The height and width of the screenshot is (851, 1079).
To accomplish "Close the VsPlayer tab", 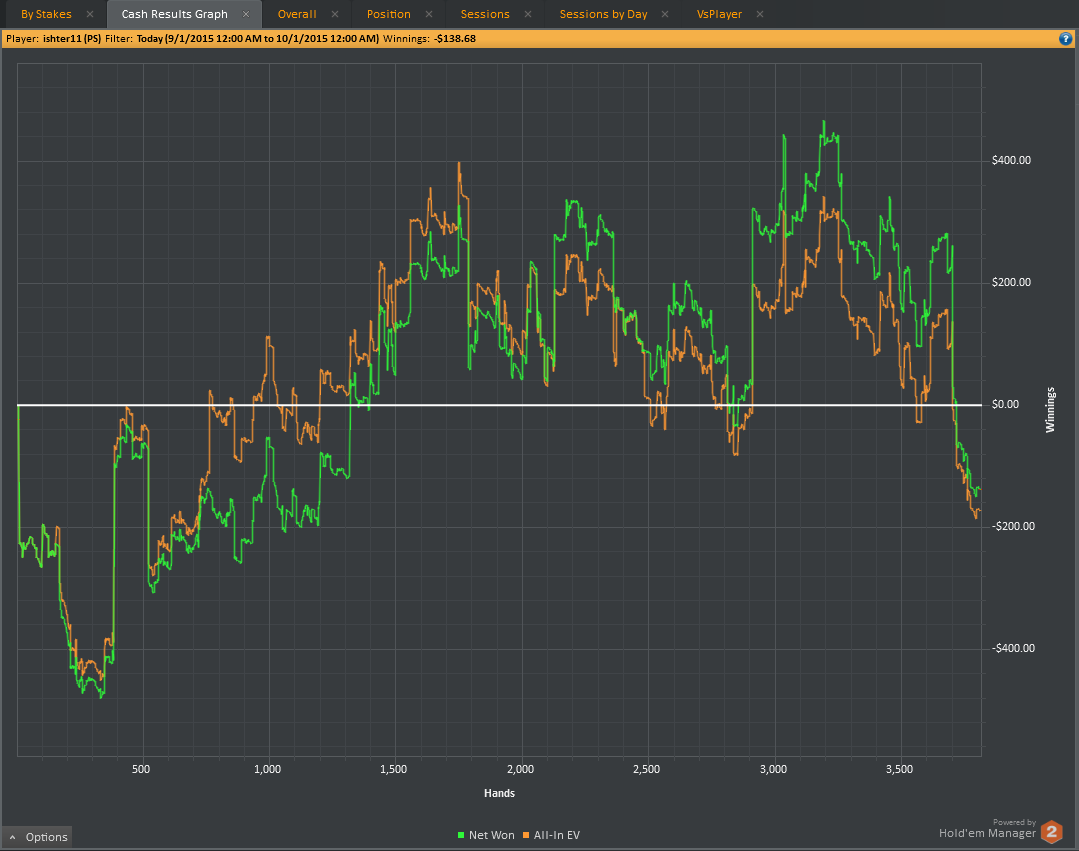I will (x=760, y=14).
